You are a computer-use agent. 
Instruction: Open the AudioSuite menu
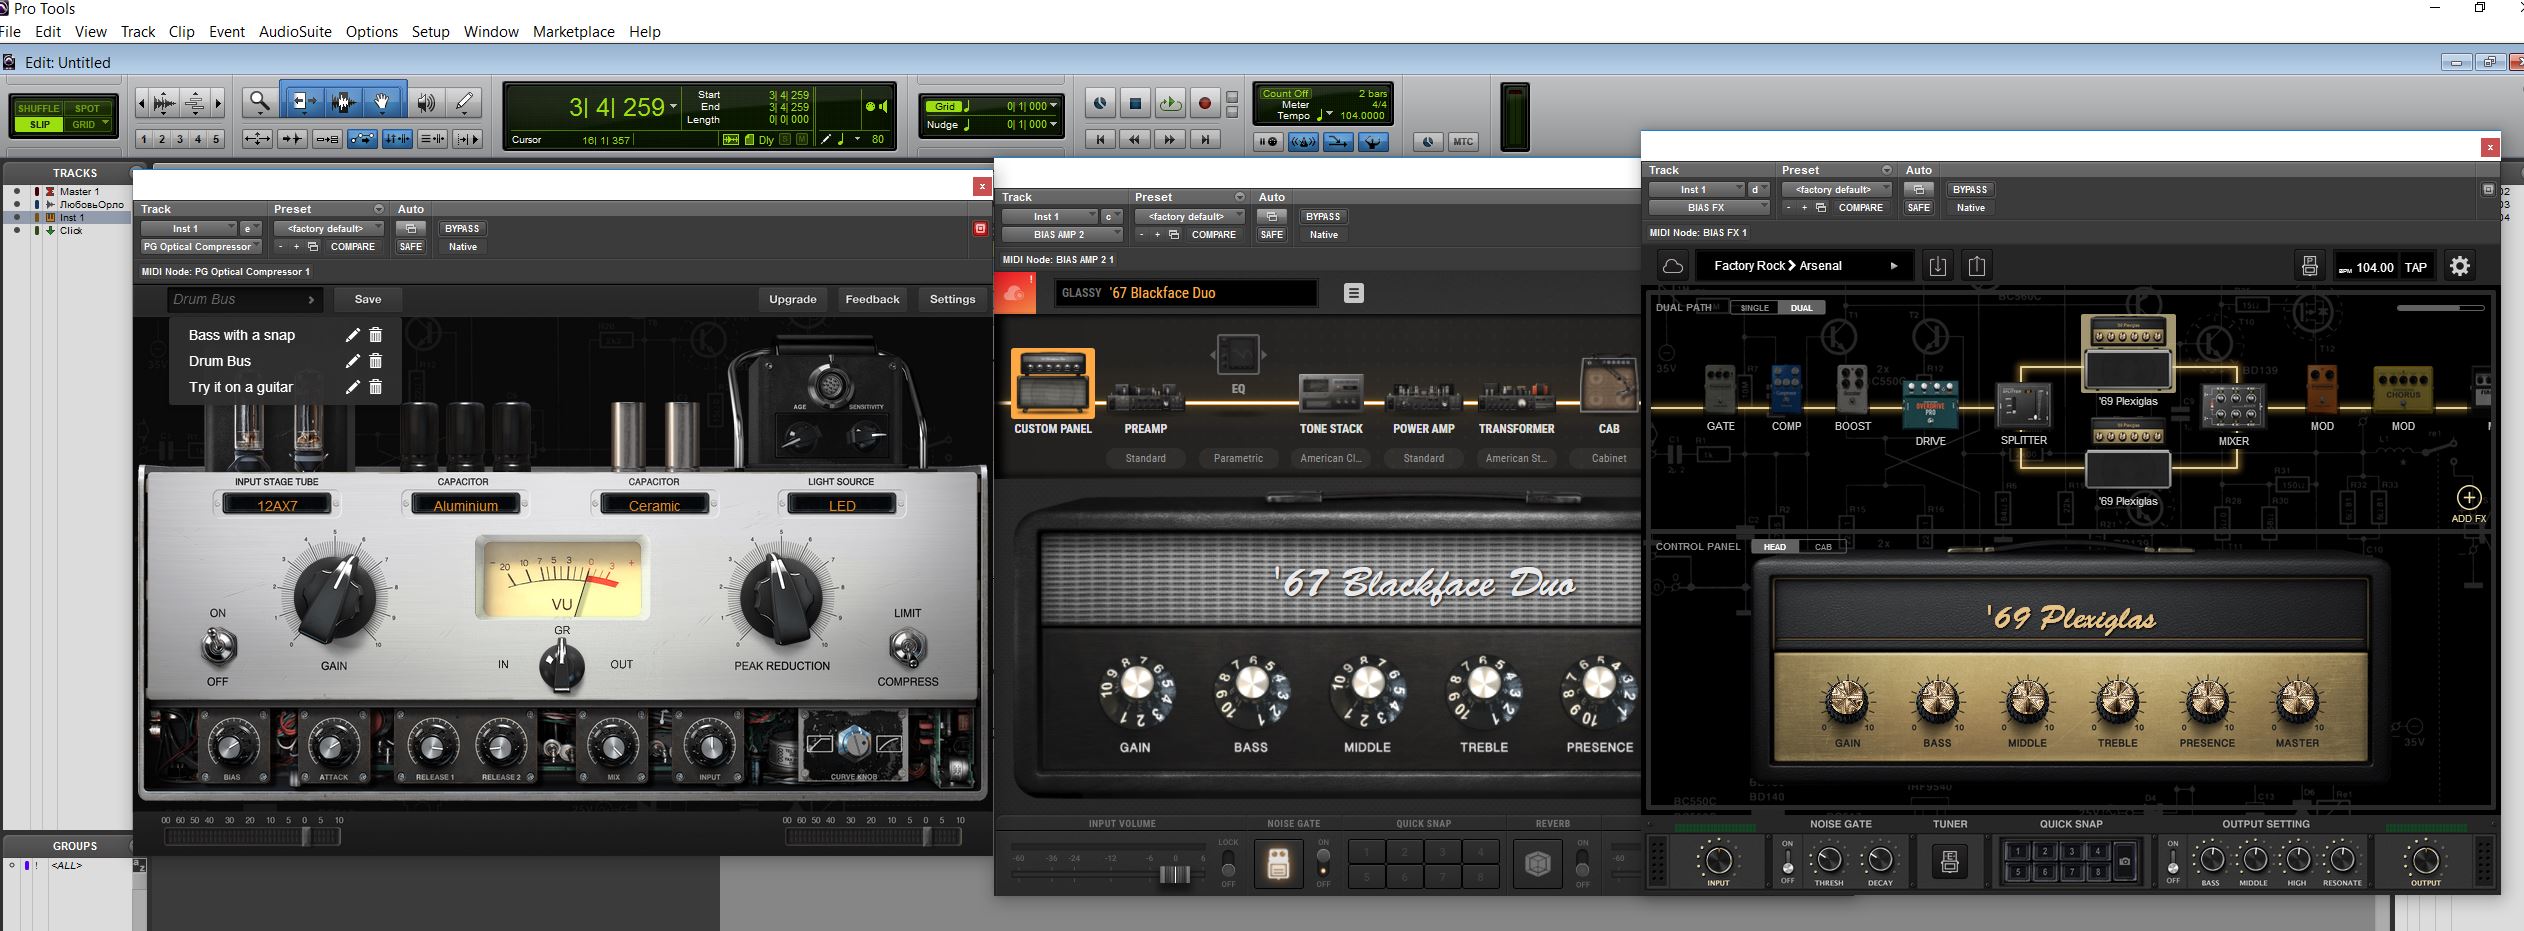coord(295,32)
